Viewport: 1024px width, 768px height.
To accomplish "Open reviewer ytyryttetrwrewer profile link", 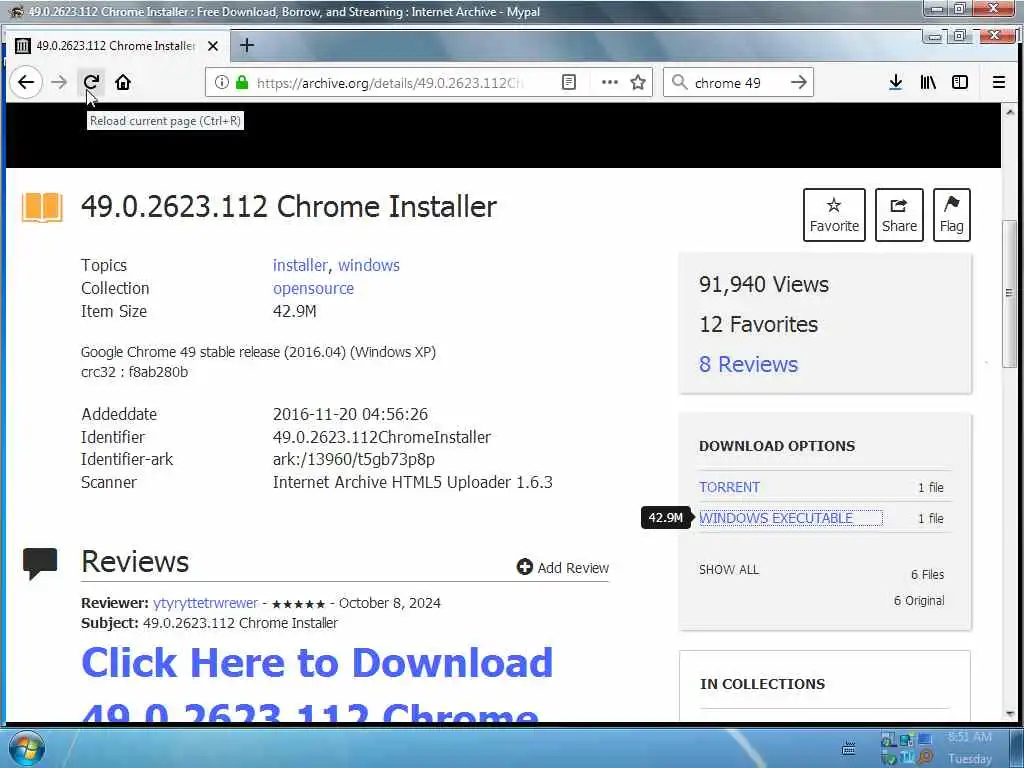I will [205, 603].
